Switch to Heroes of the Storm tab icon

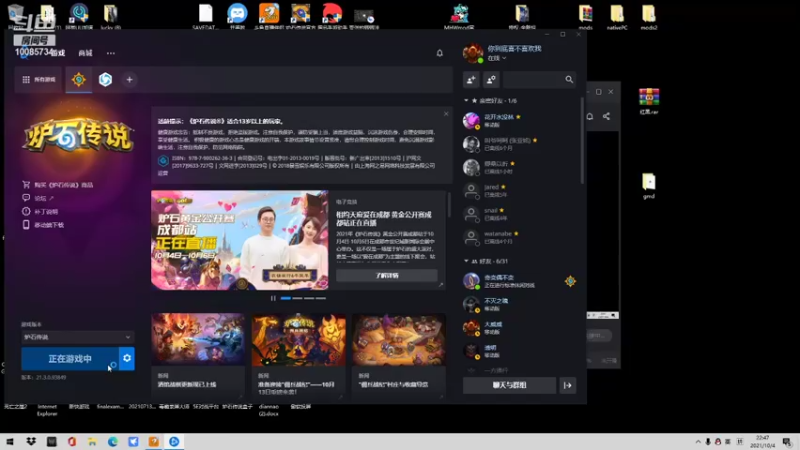click(105, 80)
